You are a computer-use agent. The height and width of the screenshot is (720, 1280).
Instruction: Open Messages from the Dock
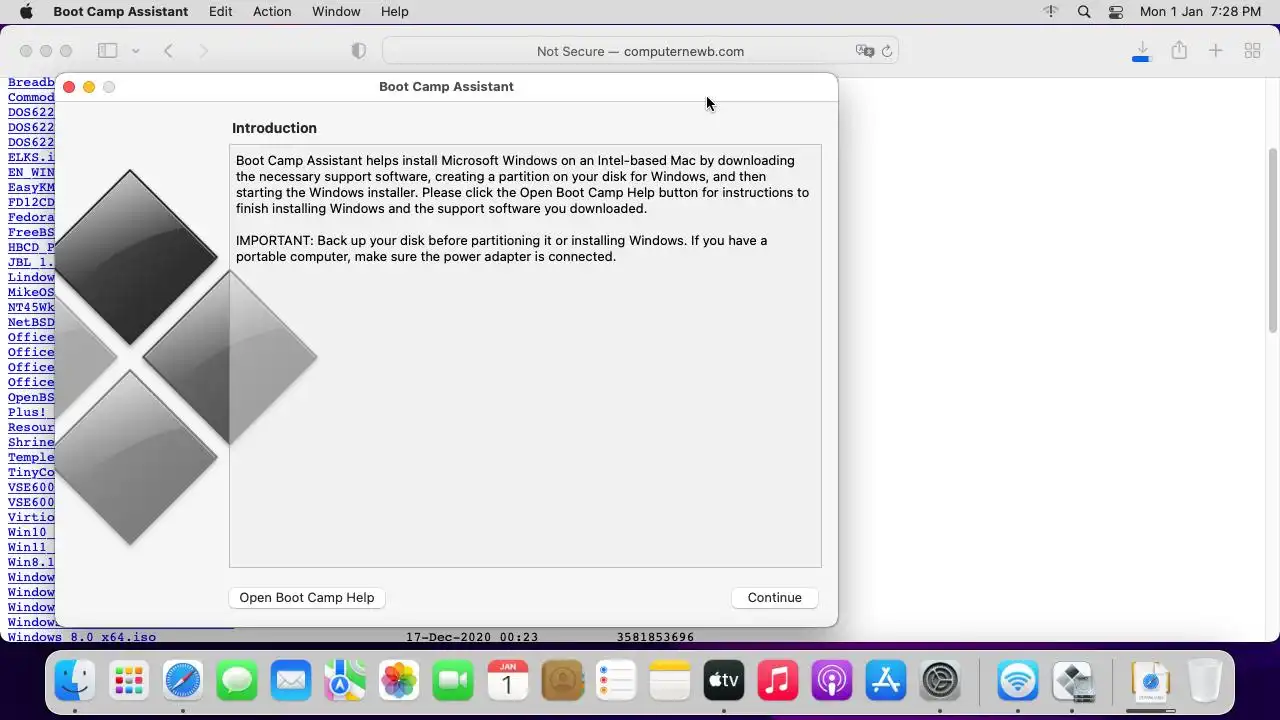point(237,682)
